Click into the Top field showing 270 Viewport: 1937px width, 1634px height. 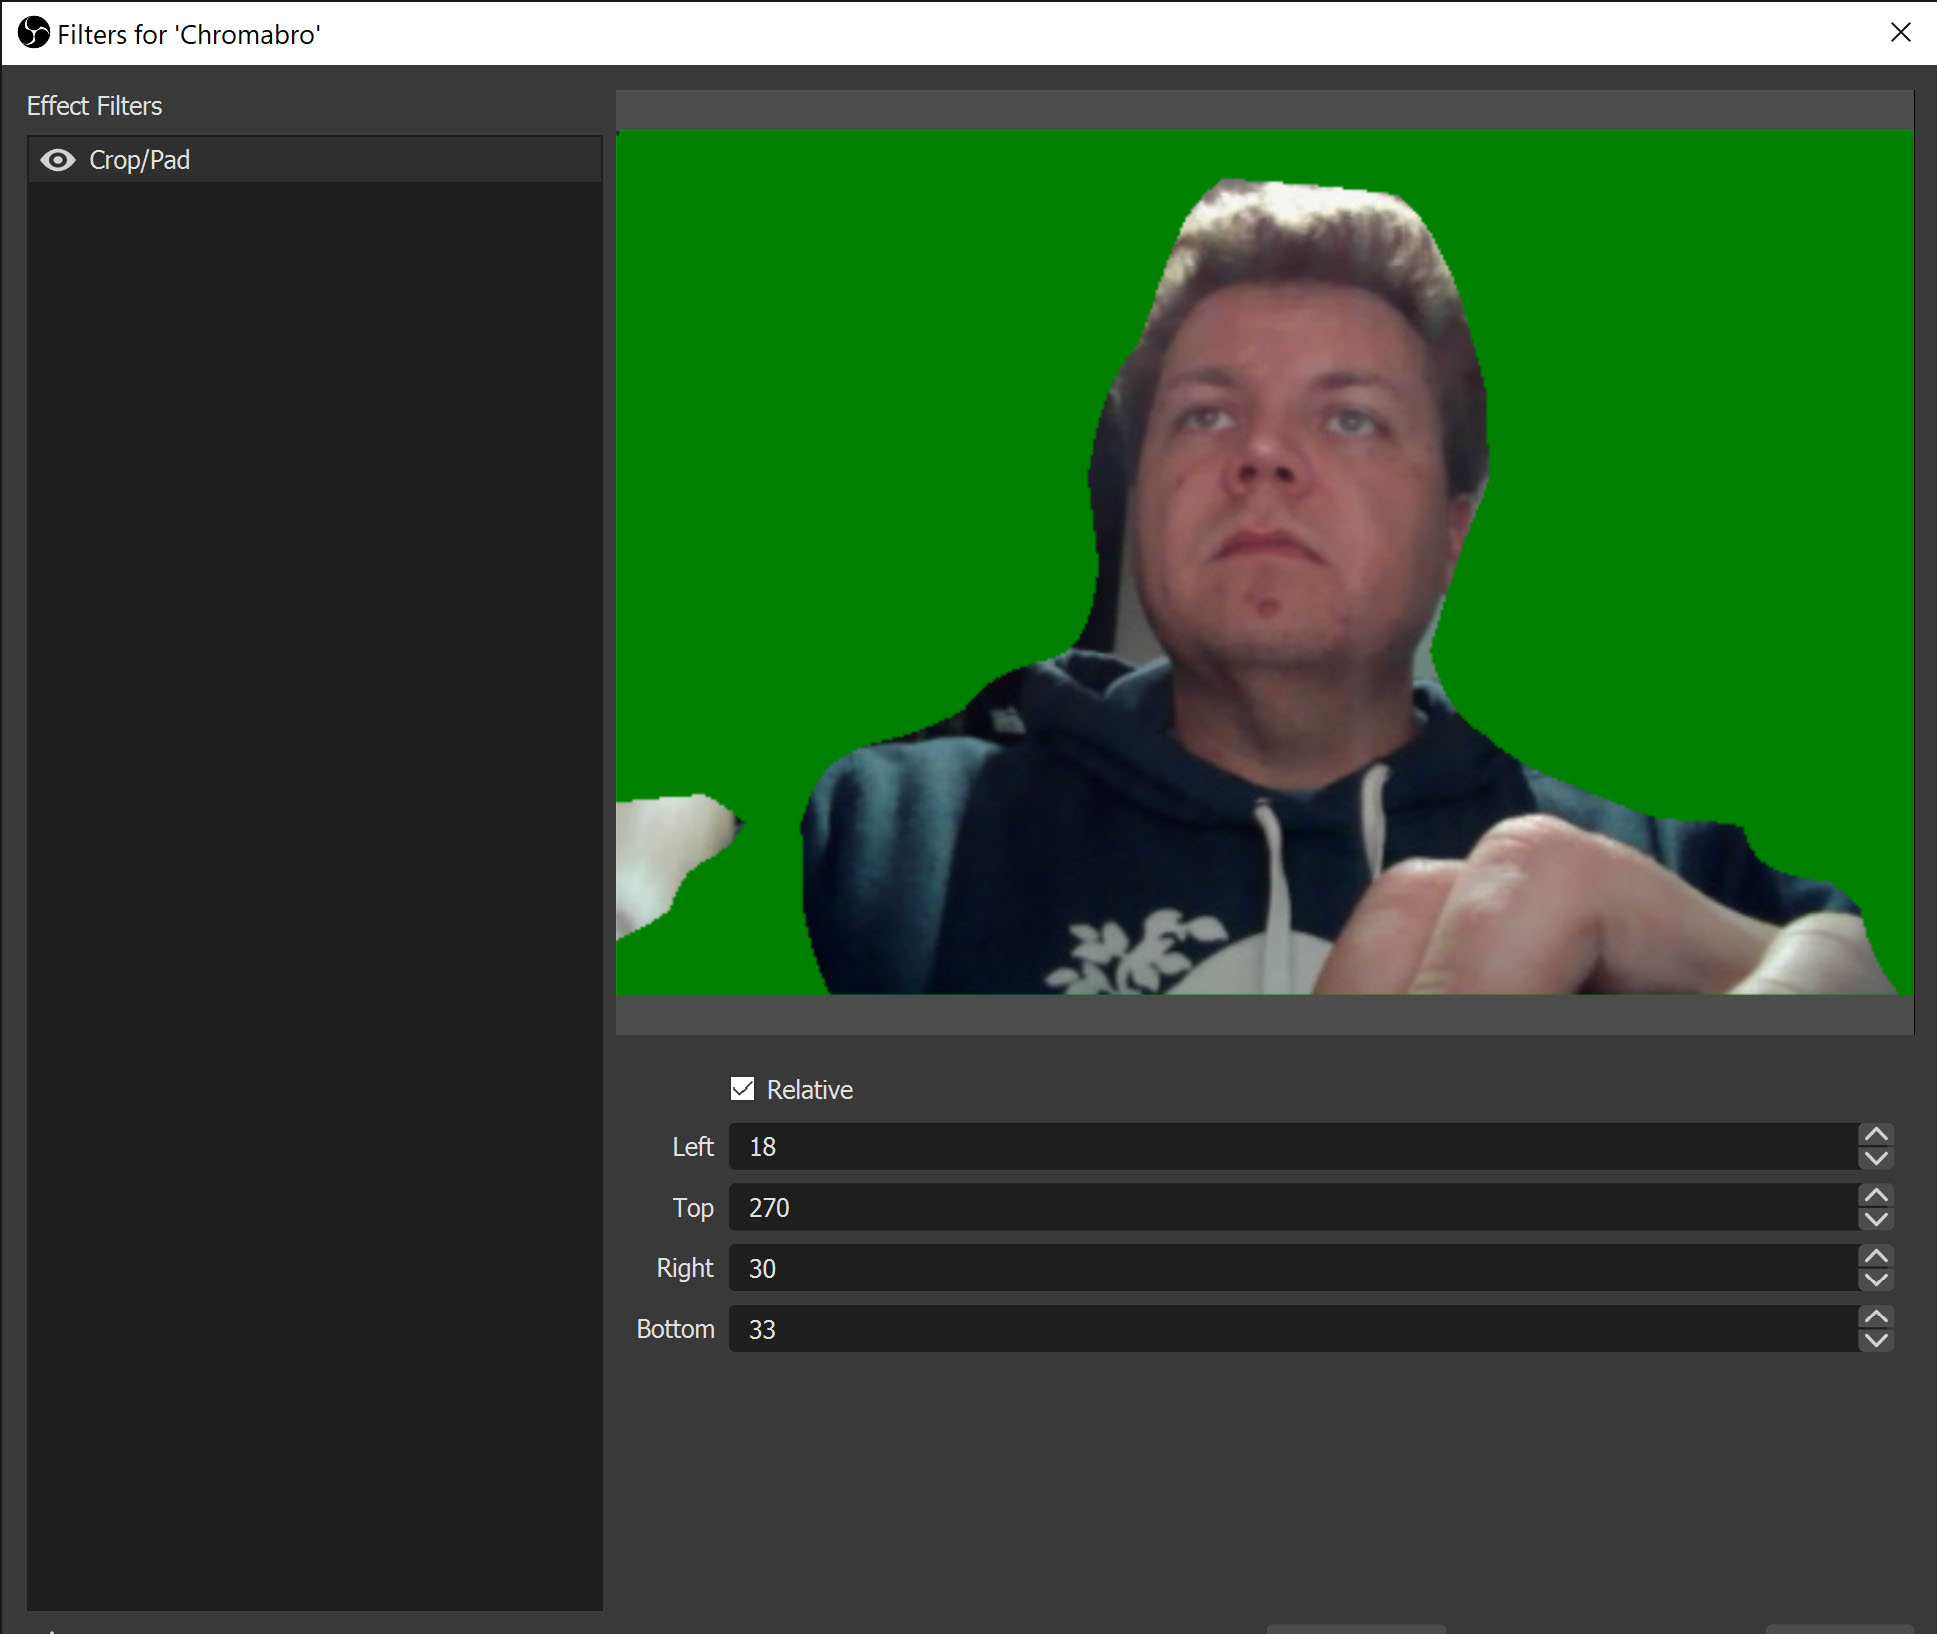coord(1290,1208)
